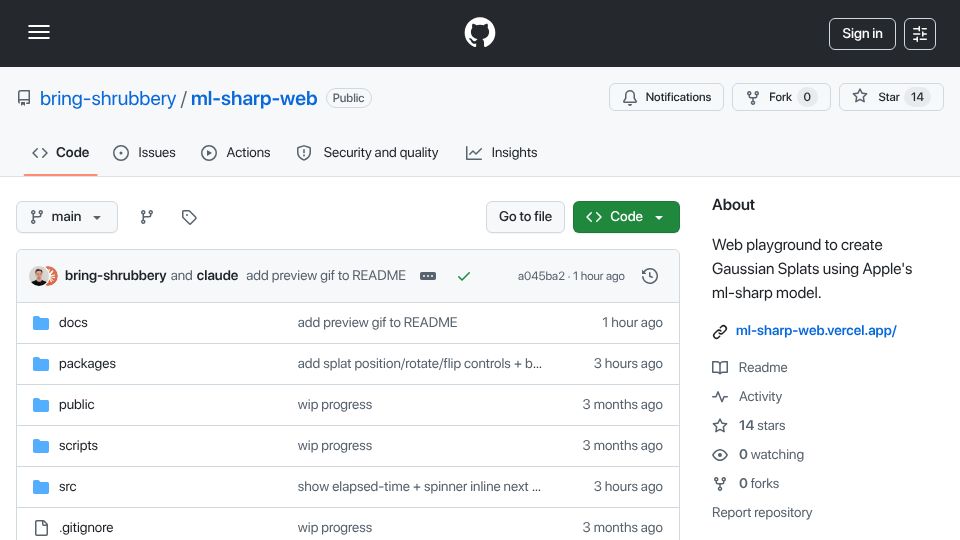This screenshot has height=540, width=960.
Task: Expand the green Code dropdown
Action: point(626,217)
